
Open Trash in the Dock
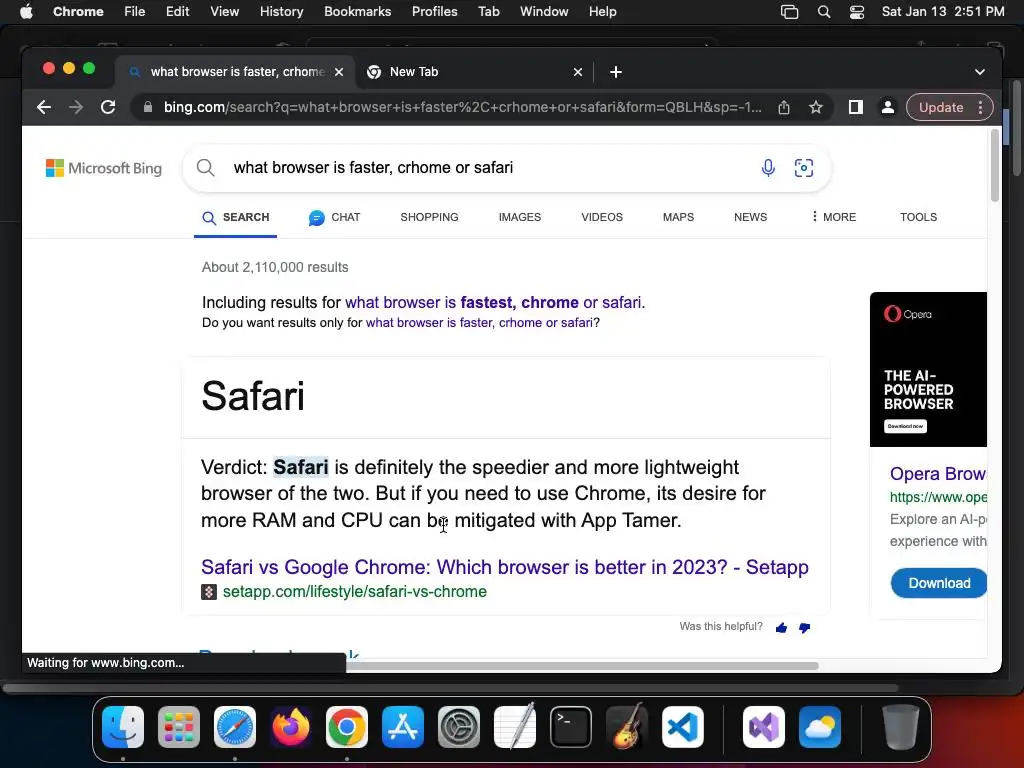(x=901, y=727)
